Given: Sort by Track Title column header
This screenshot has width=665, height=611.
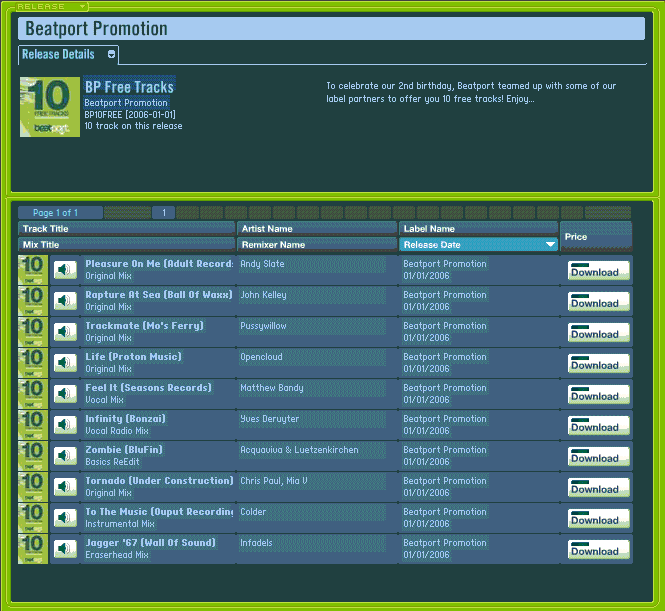Looking at the screenshot, I should [x=126, y=229].
